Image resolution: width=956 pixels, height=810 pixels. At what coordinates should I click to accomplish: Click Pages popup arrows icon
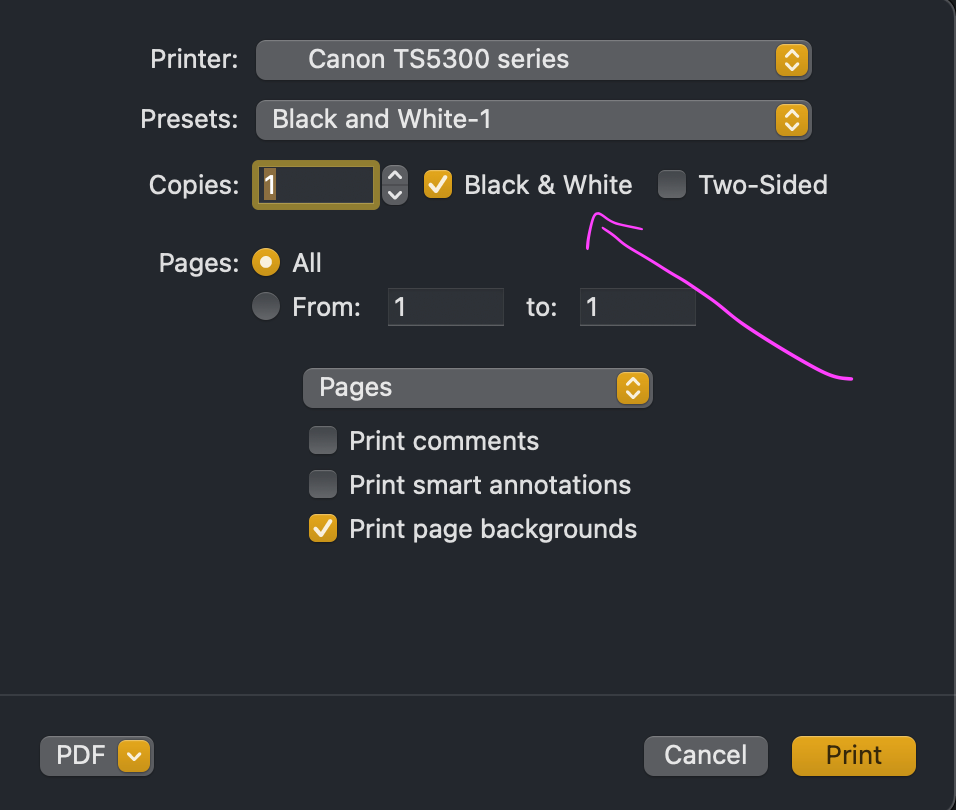632,388
